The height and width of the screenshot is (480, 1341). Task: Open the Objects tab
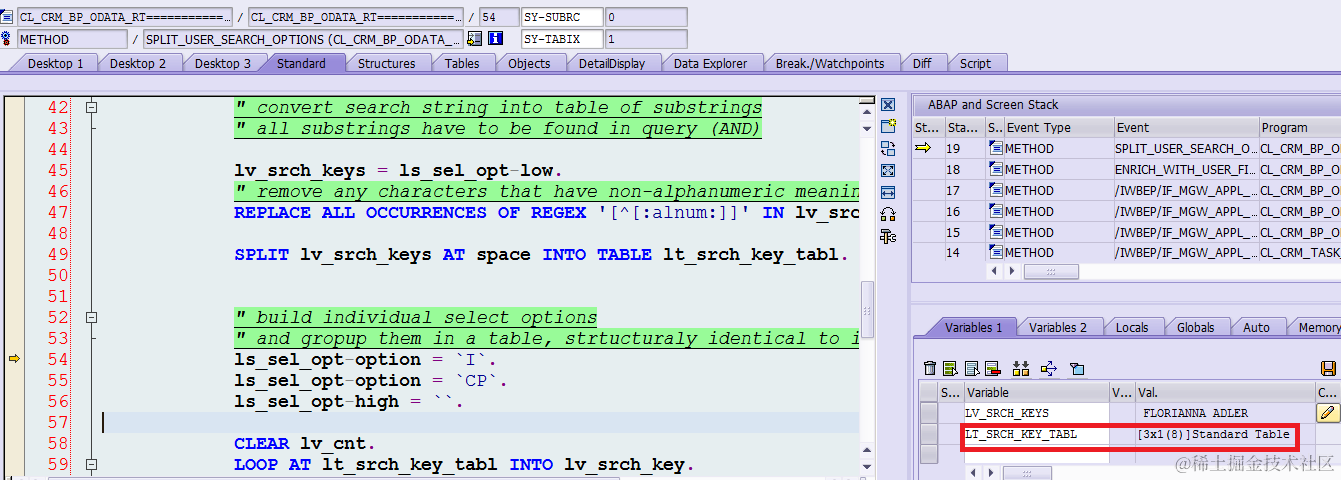(x=529, y=63)
